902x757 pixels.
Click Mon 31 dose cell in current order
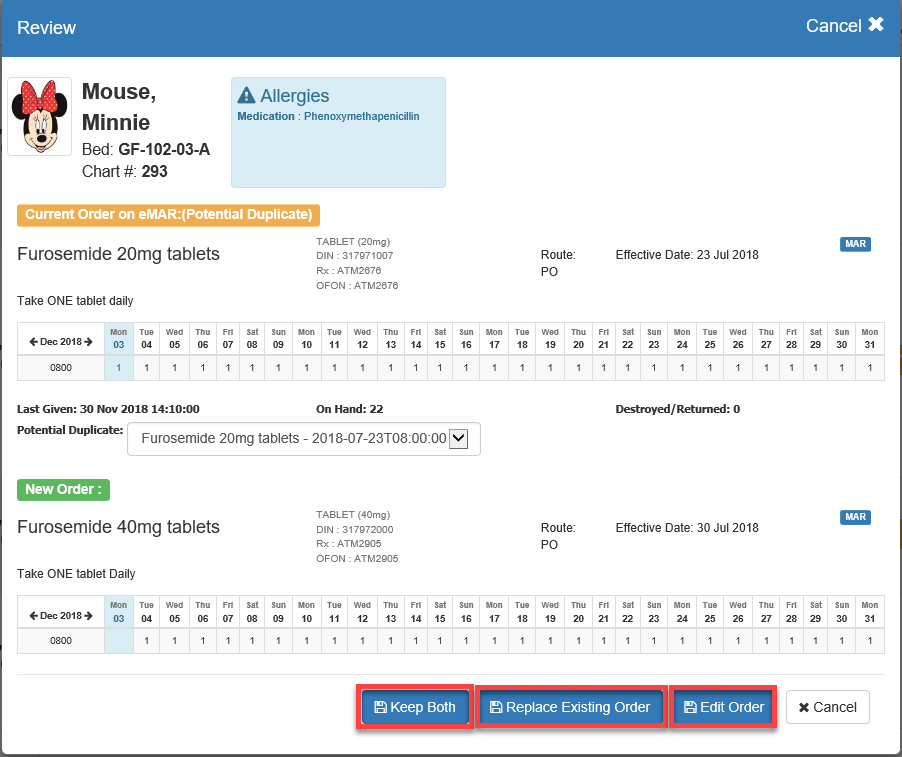pos(869,368)
